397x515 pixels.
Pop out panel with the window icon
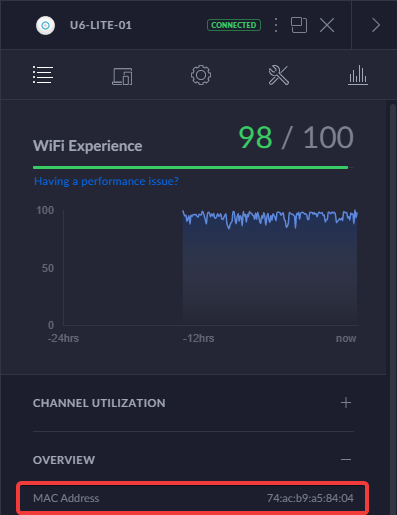(299, 25)
